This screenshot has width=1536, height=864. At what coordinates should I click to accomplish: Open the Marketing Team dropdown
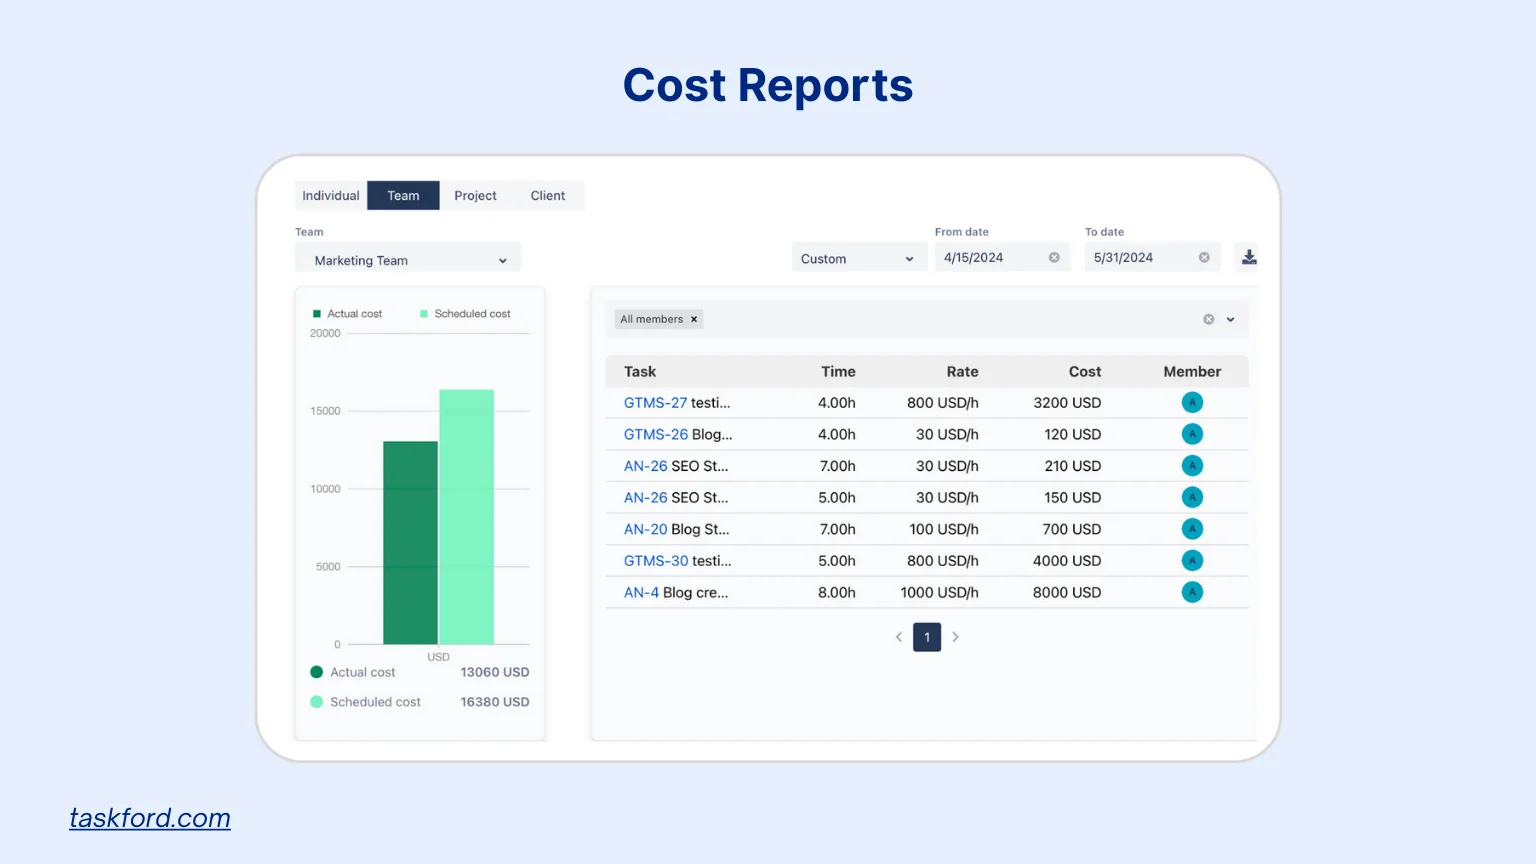[x=408, y=257]
